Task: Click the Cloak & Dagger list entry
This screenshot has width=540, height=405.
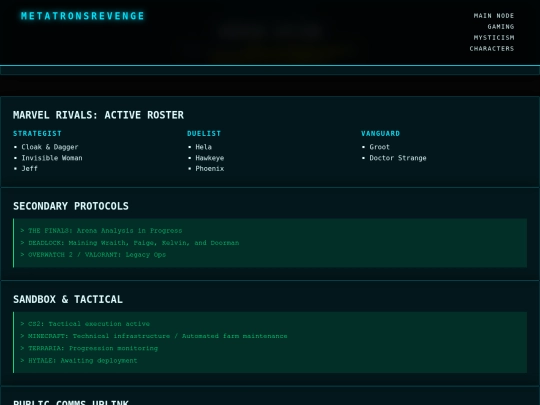Action: [50, 147]
